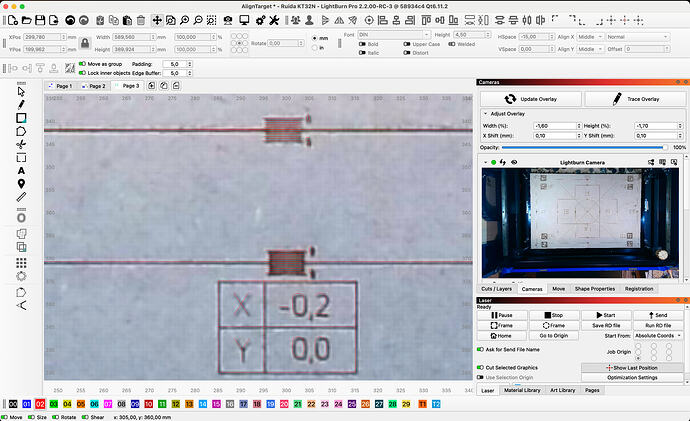Toggle Lock inner objects switch

coord(82,73)
